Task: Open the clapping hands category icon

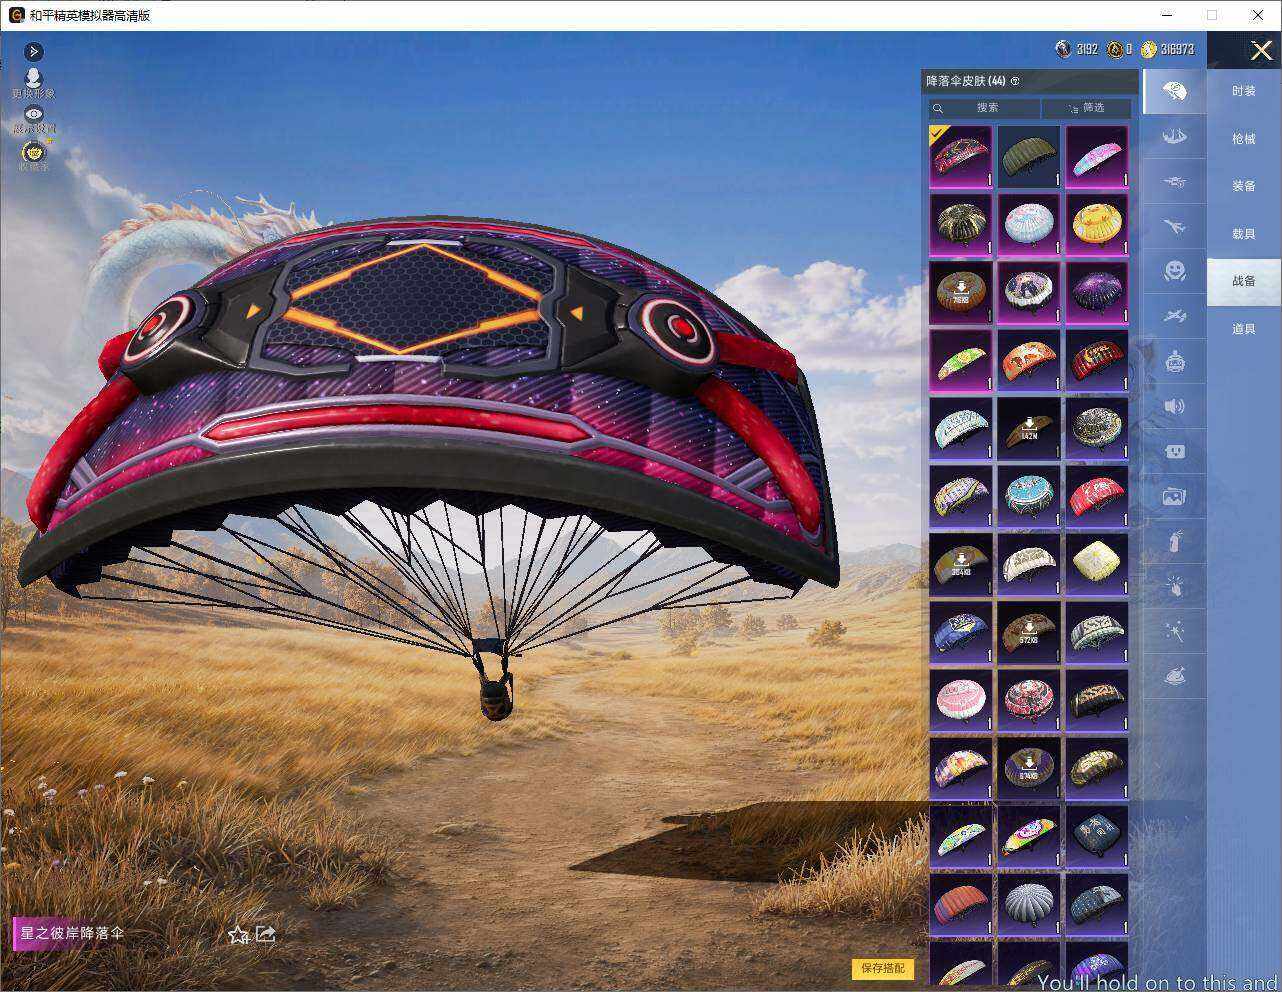Action: pos(1175,586)
